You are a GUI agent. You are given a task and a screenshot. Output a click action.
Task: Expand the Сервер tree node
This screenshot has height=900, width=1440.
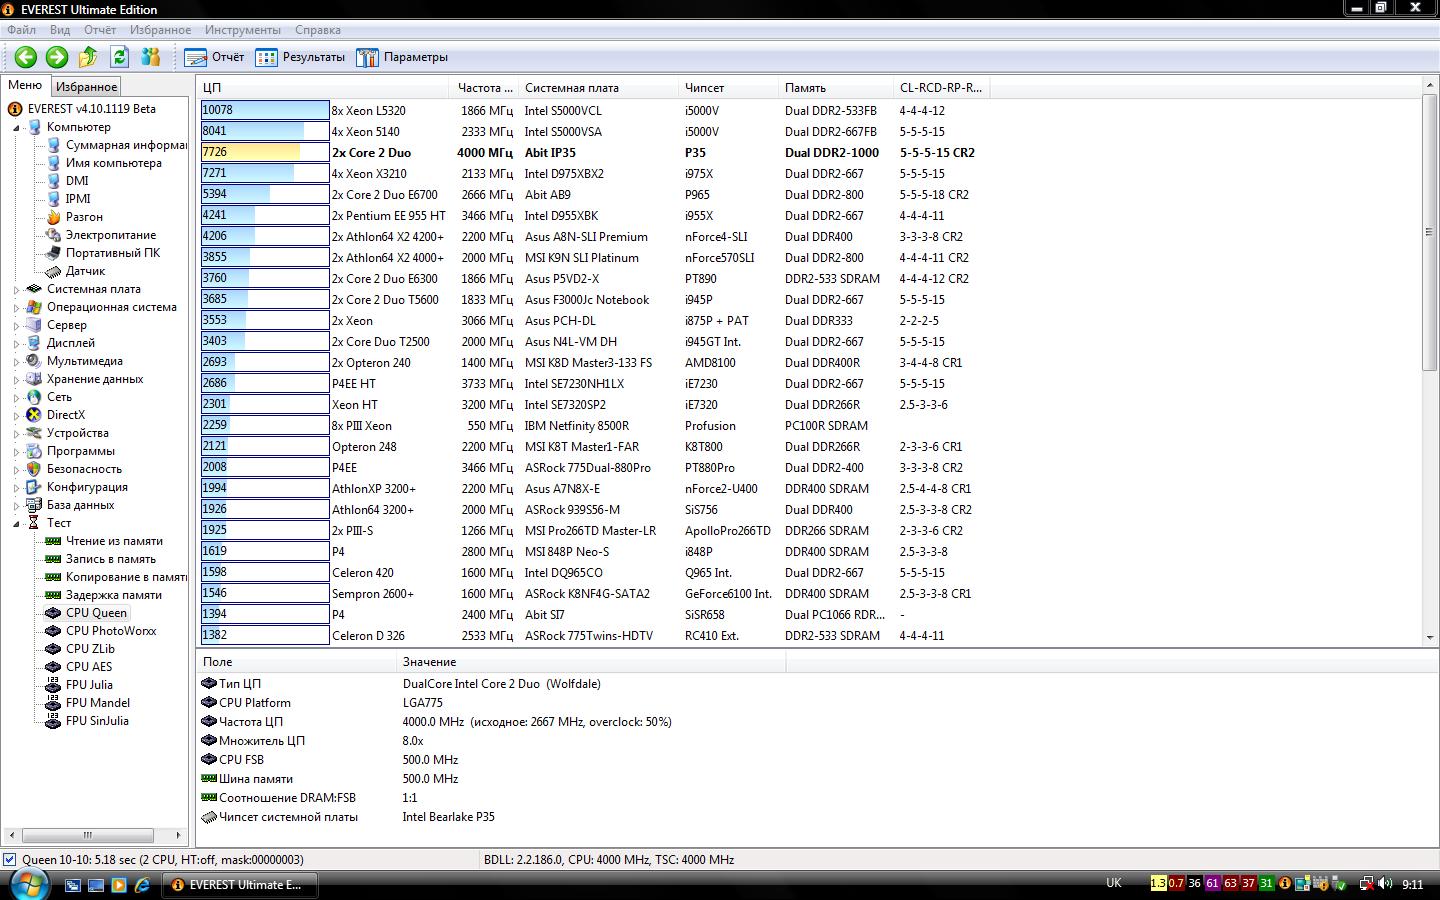16,325
